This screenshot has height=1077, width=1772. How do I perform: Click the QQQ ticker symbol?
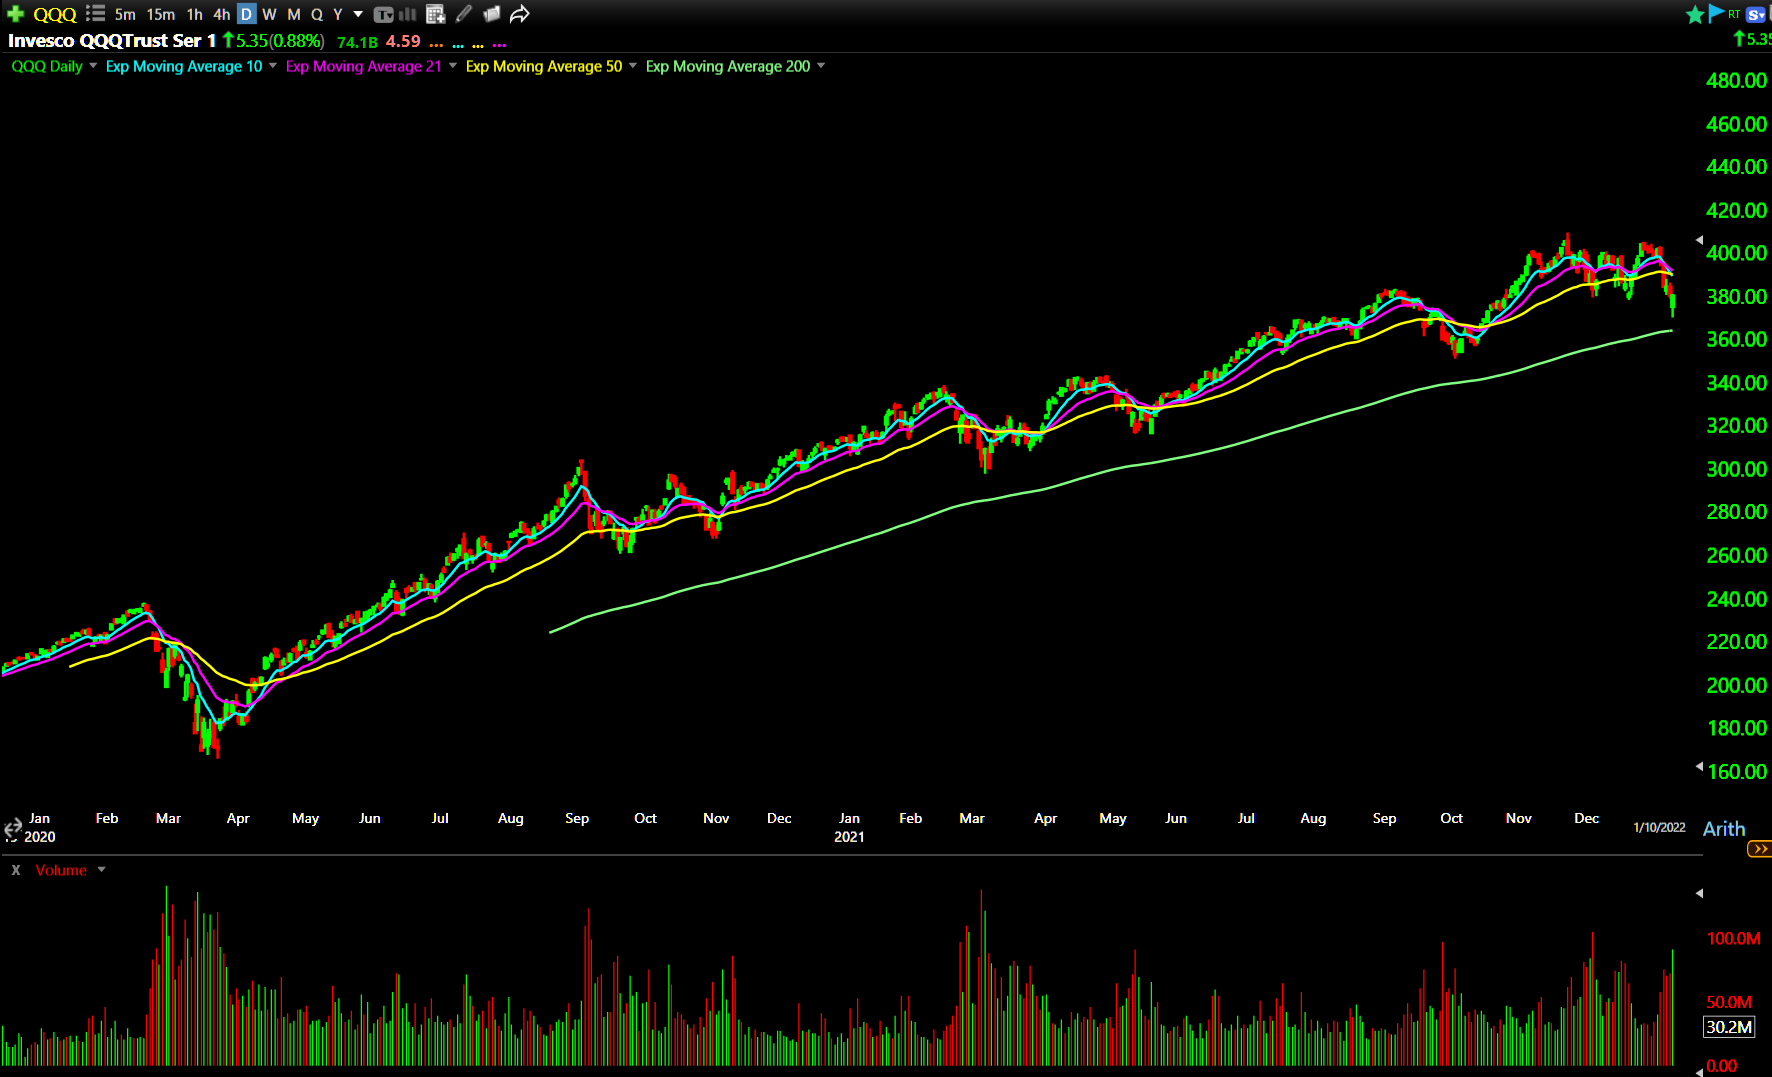pos(54,14)
